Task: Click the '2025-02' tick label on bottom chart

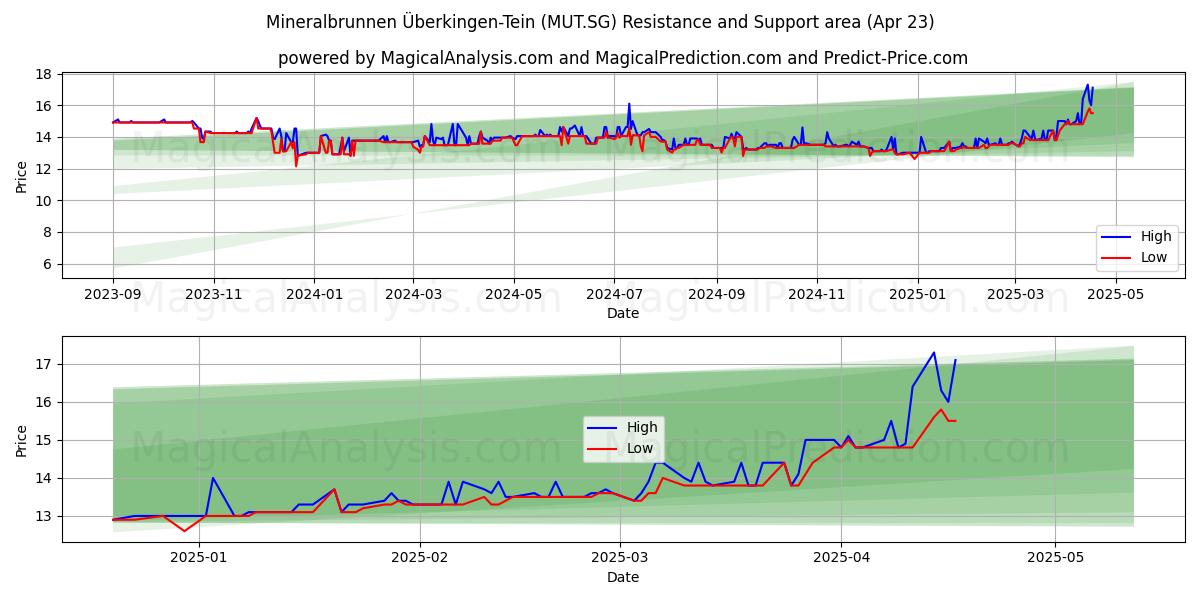Action: point(420,558)
